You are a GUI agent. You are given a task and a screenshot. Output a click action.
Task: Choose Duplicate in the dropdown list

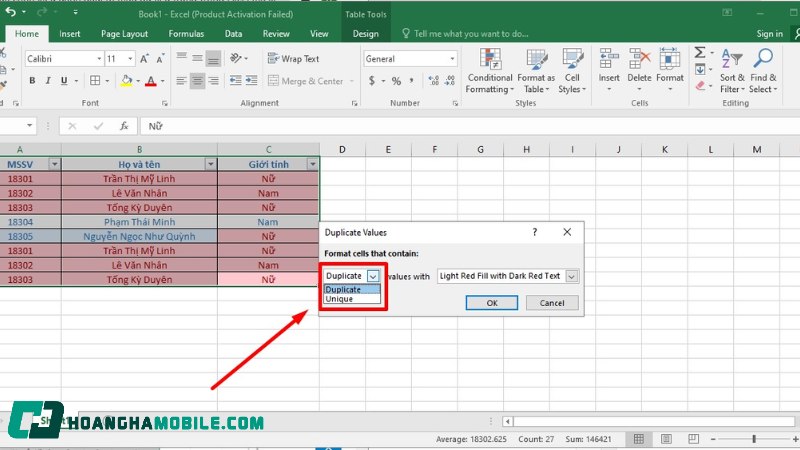352,289
